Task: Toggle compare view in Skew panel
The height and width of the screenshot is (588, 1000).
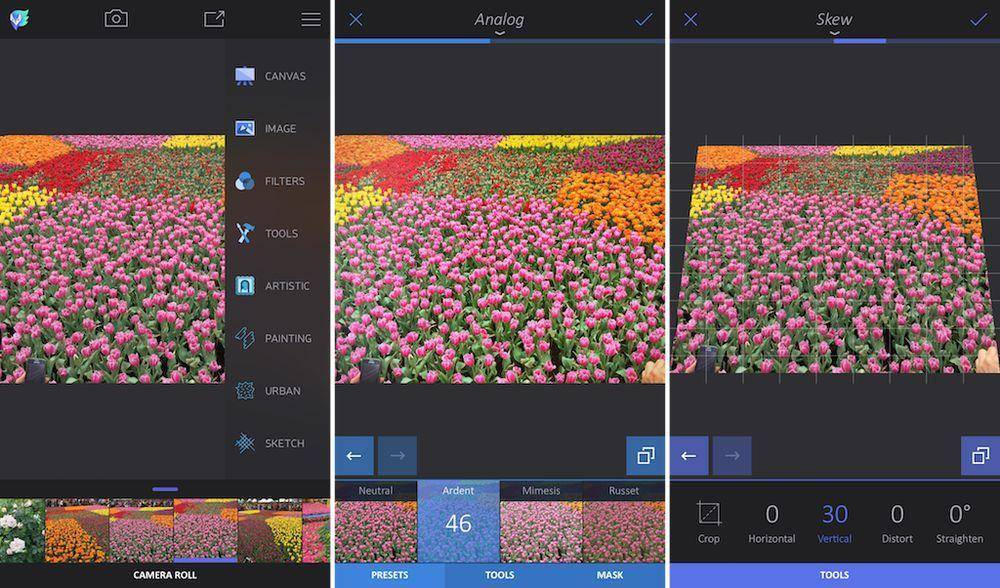Action: point(981,456)
